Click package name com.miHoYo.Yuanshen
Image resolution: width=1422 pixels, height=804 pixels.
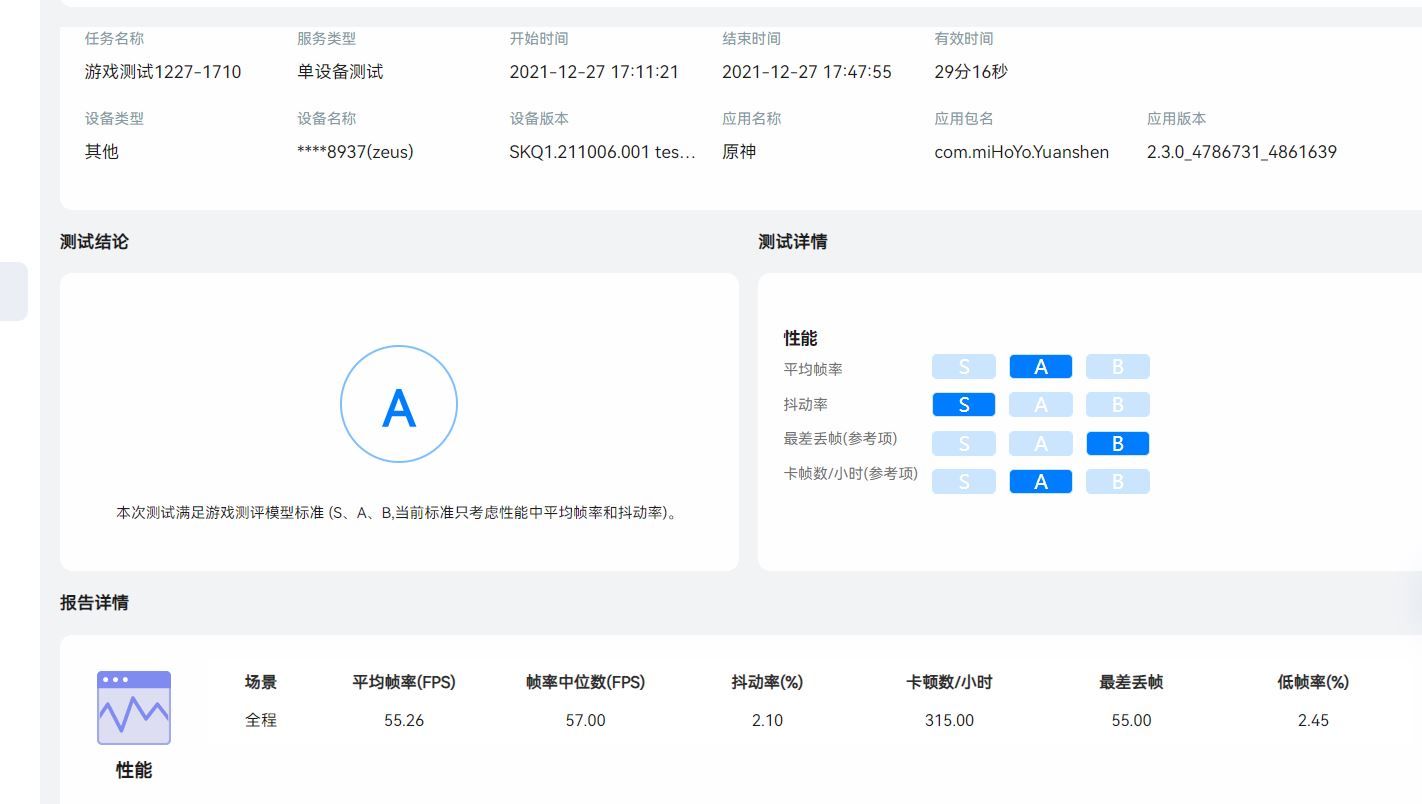pos(1022,152)
